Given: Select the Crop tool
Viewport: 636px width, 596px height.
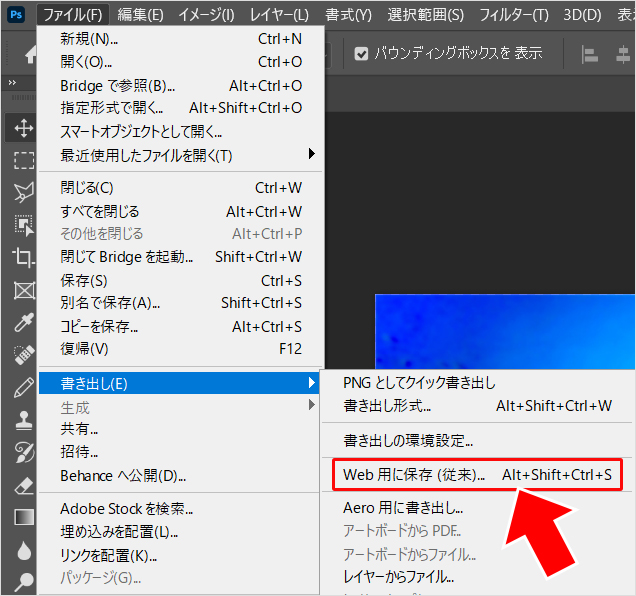Looking at the screenshot, I should click(x=24, y=257).
